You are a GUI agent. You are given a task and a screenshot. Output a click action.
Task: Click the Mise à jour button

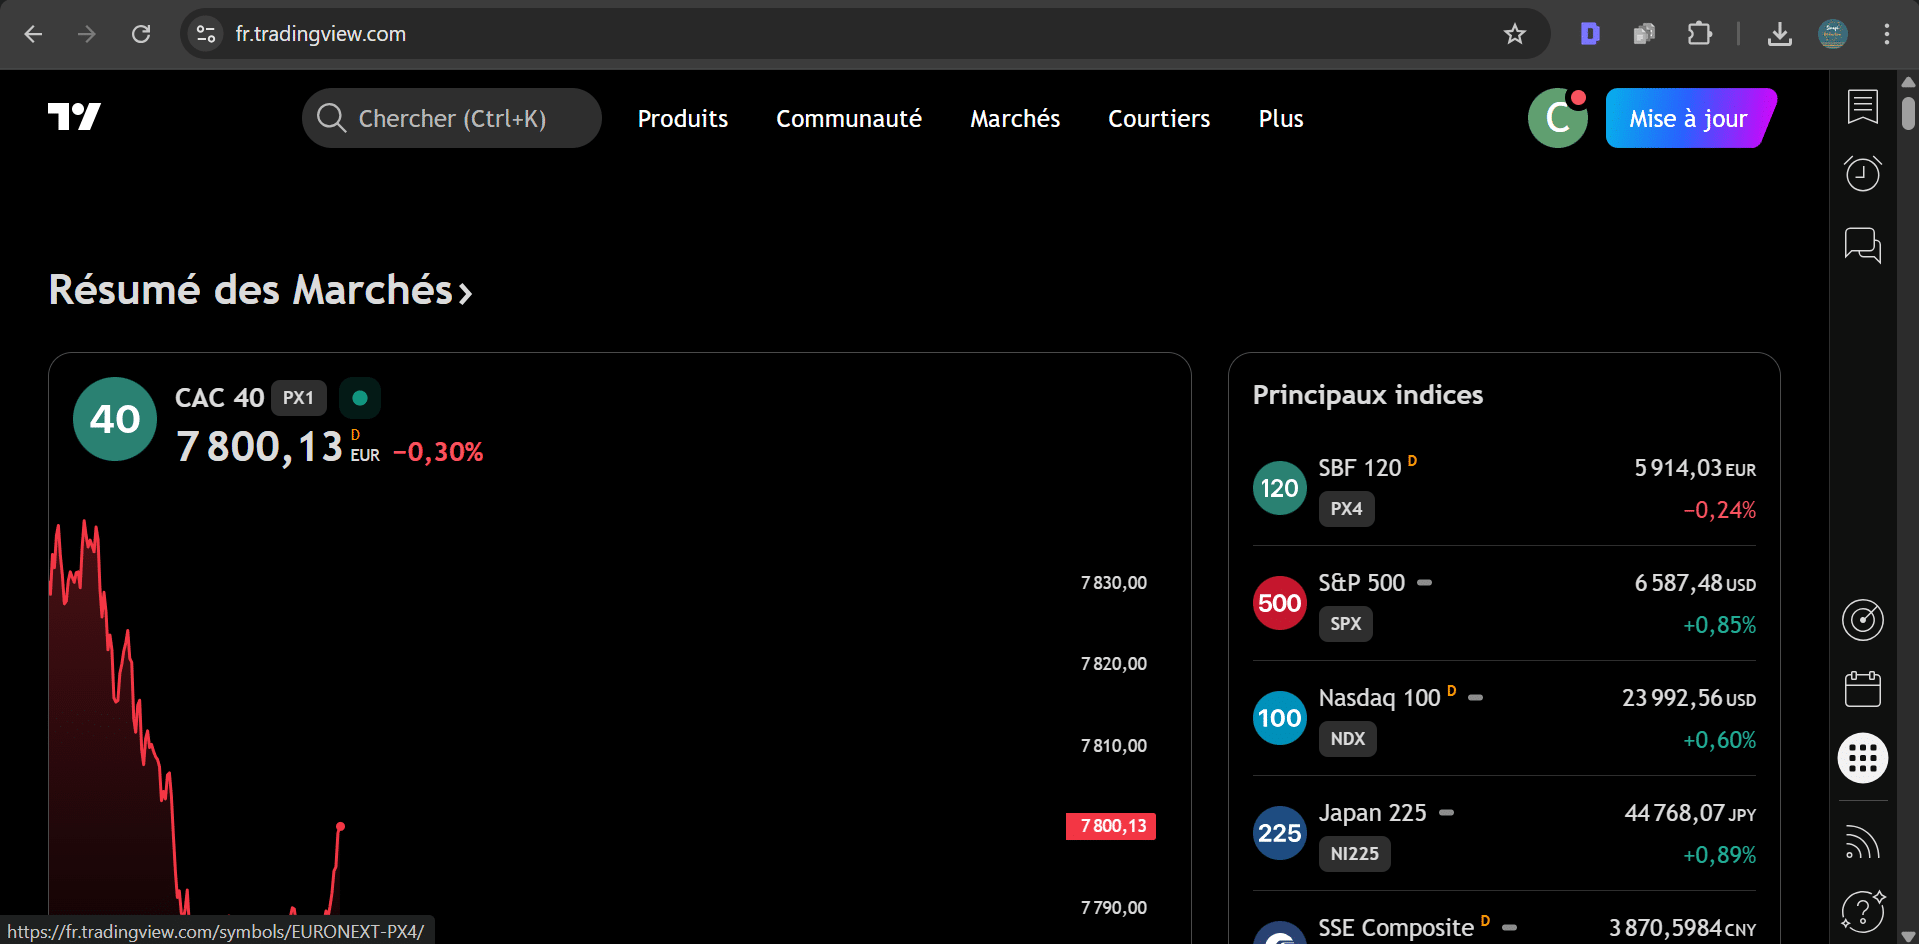(x=1688, y=118)
